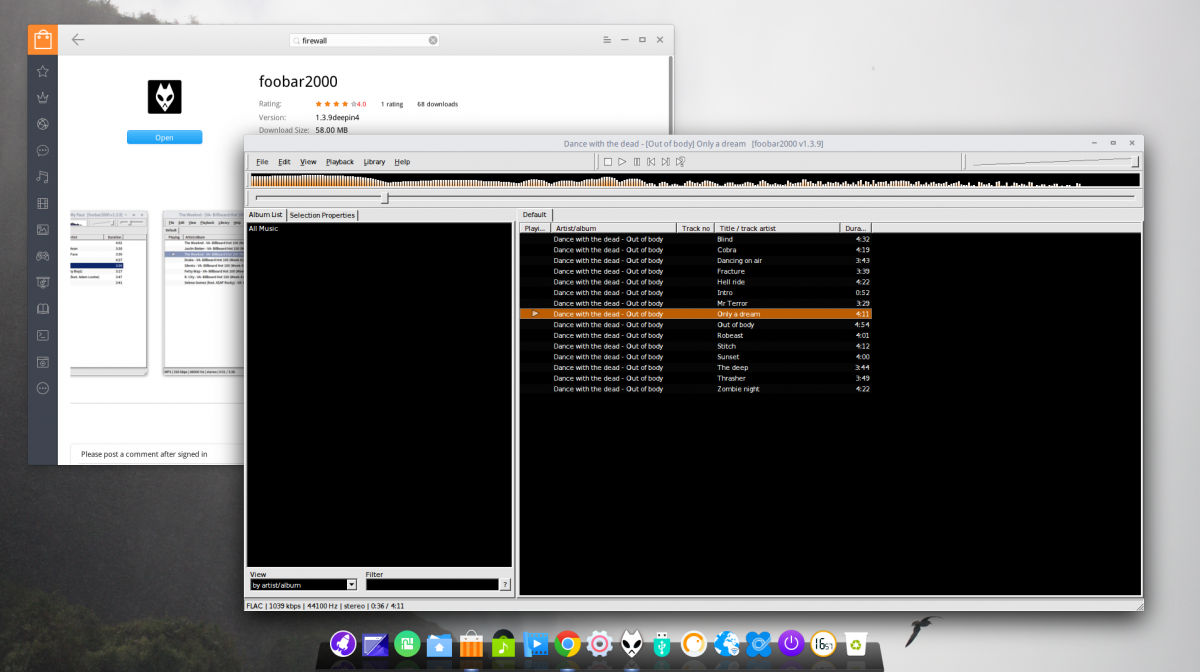This screenshot has height=672, width=1200.
Task: Open the Games category gamepad icon
Action: coord(42,256)
